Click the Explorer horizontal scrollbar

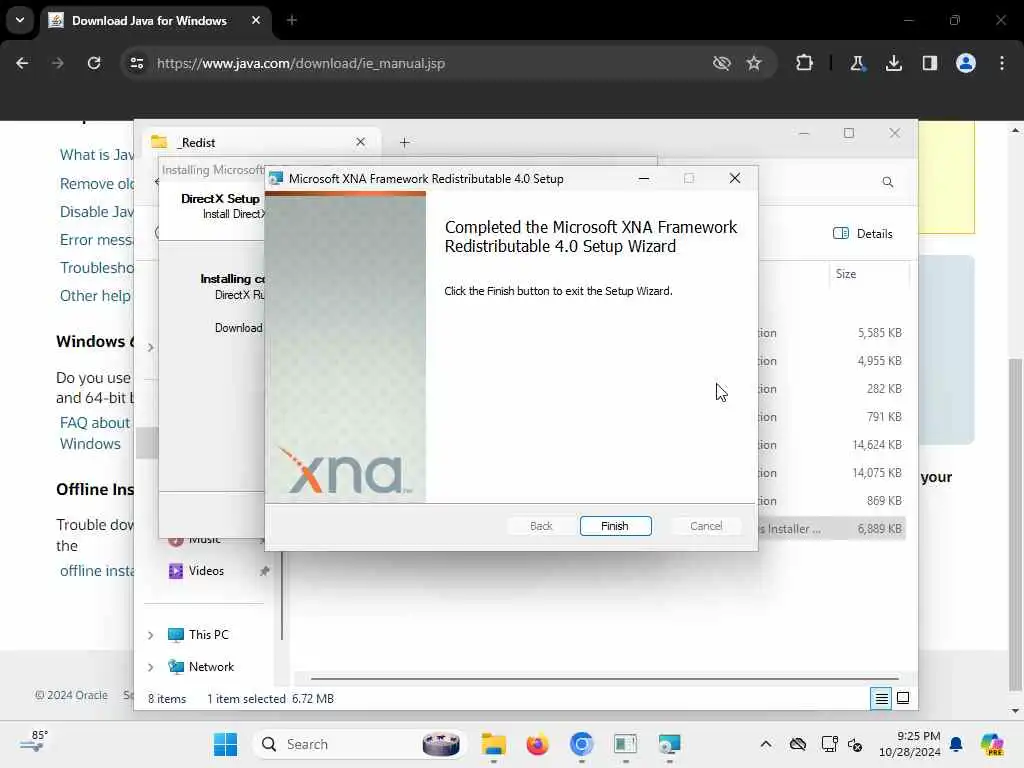(x=604, y=679)
